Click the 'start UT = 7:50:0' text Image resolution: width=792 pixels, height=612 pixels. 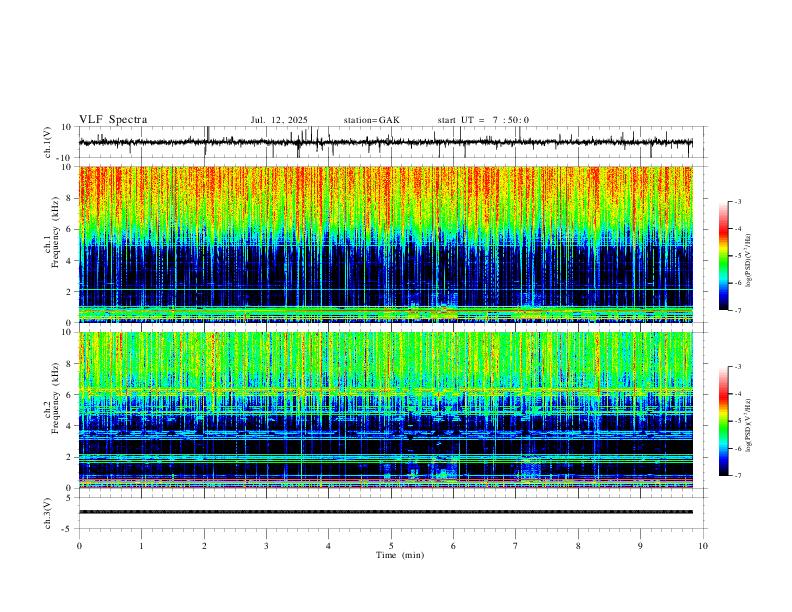(x=483, y=120)
